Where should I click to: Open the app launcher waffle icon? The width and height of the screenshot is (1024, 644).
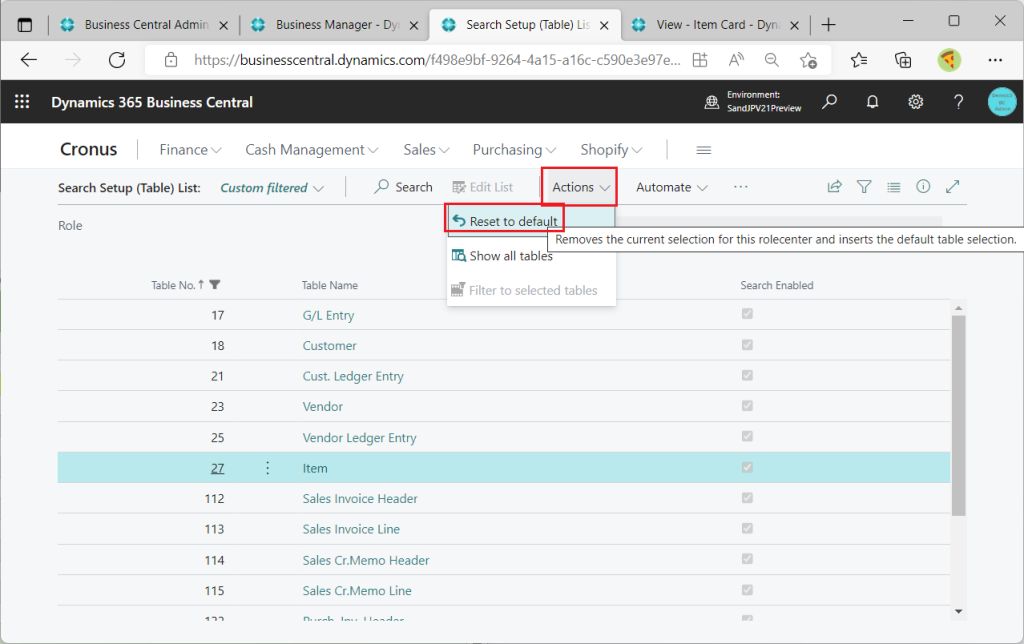[22, 102]
